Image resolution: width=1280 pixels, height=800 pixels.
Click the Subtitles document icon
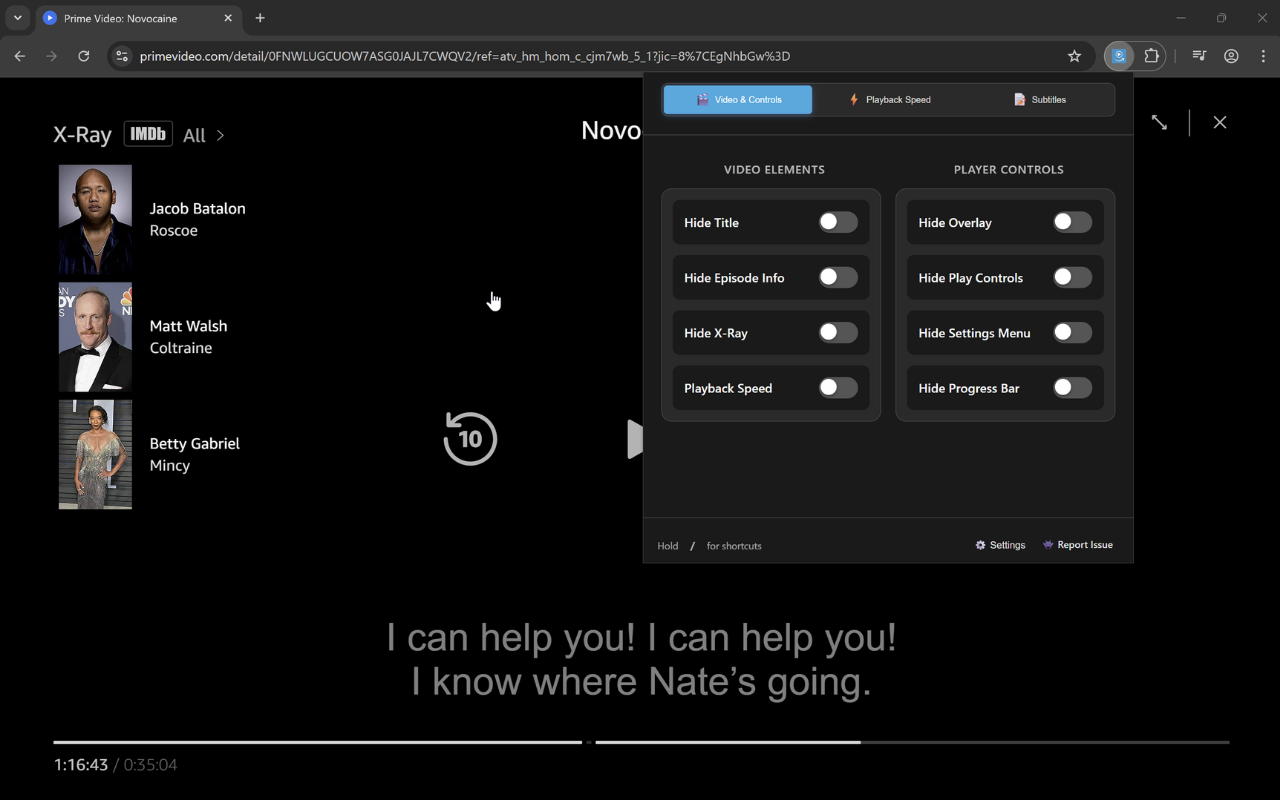tap(1021, 99)
